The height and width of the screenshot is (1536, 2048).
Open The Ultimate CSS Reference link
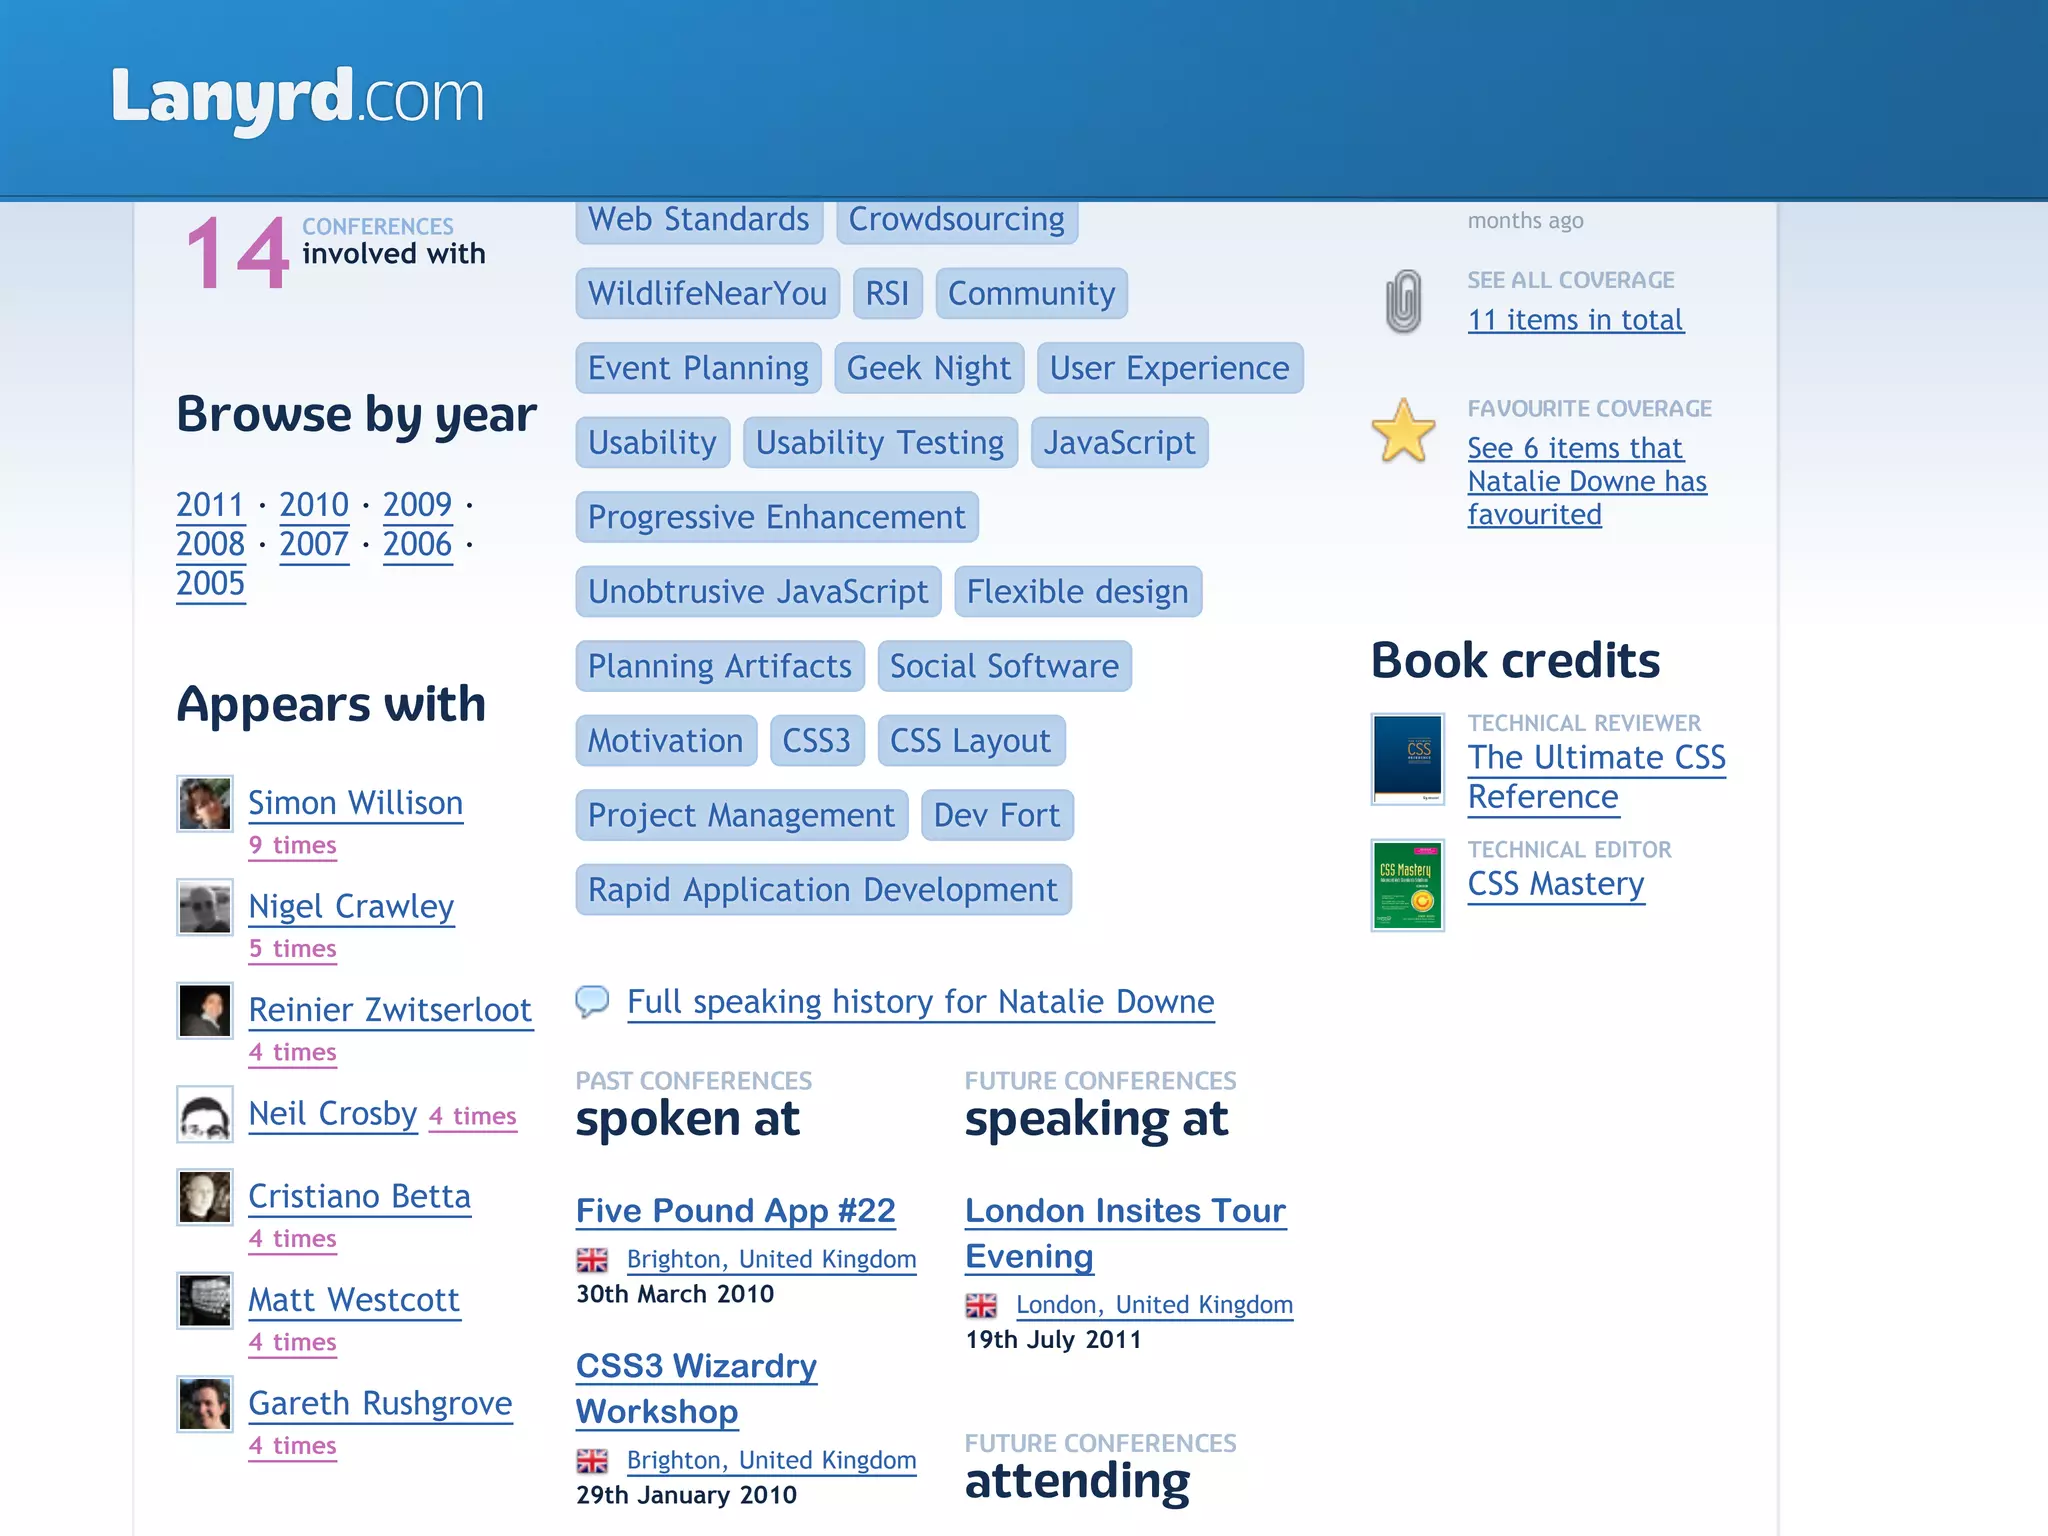pyautogui.click(x=1597, y=777)
